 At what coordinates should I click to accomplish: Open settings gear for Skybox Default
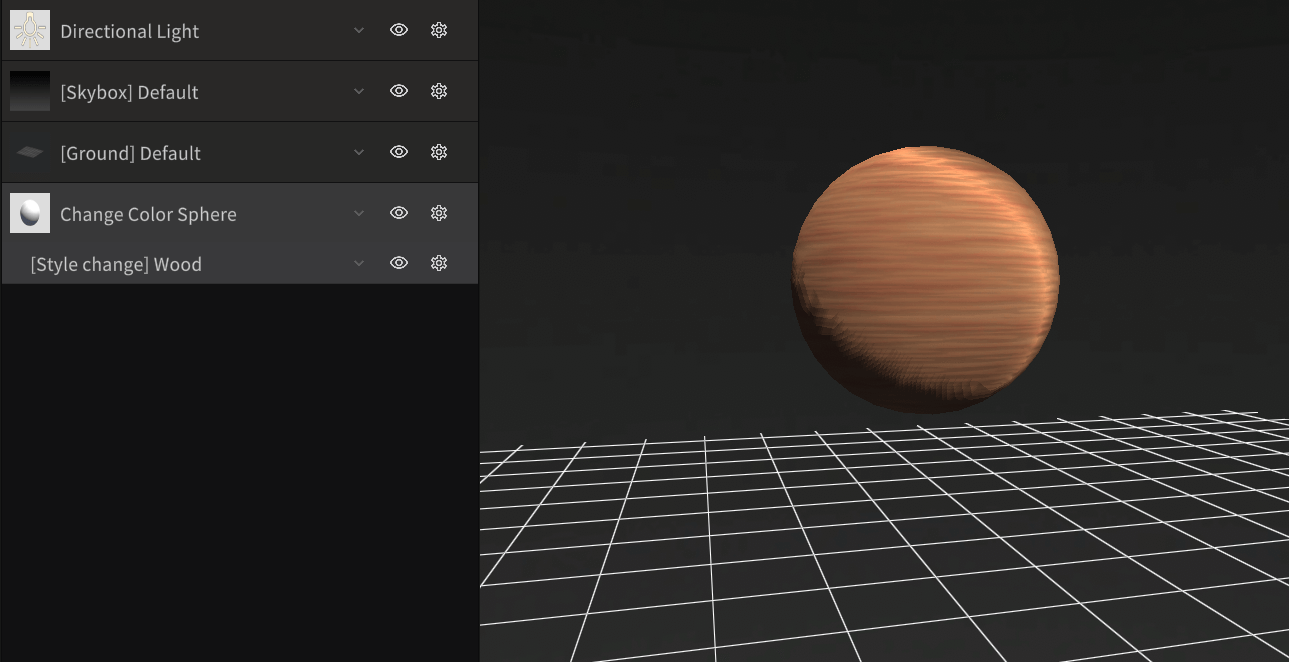[438, 91]
